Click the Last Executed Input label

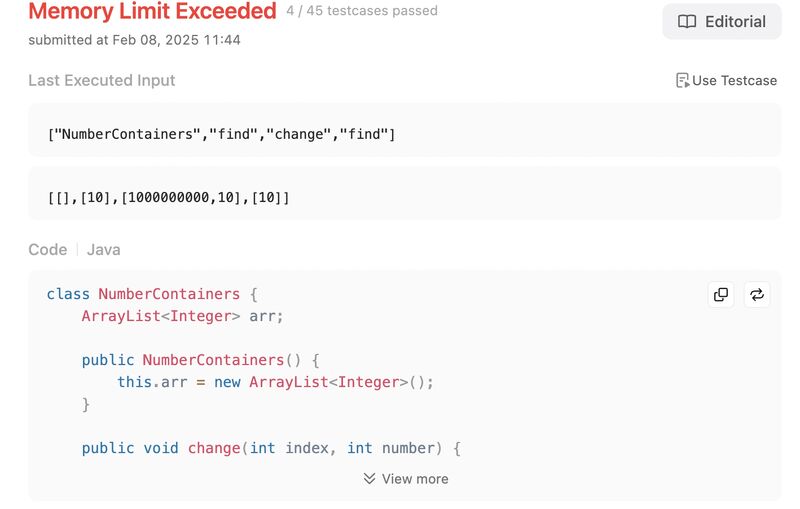tap(102, 81)
